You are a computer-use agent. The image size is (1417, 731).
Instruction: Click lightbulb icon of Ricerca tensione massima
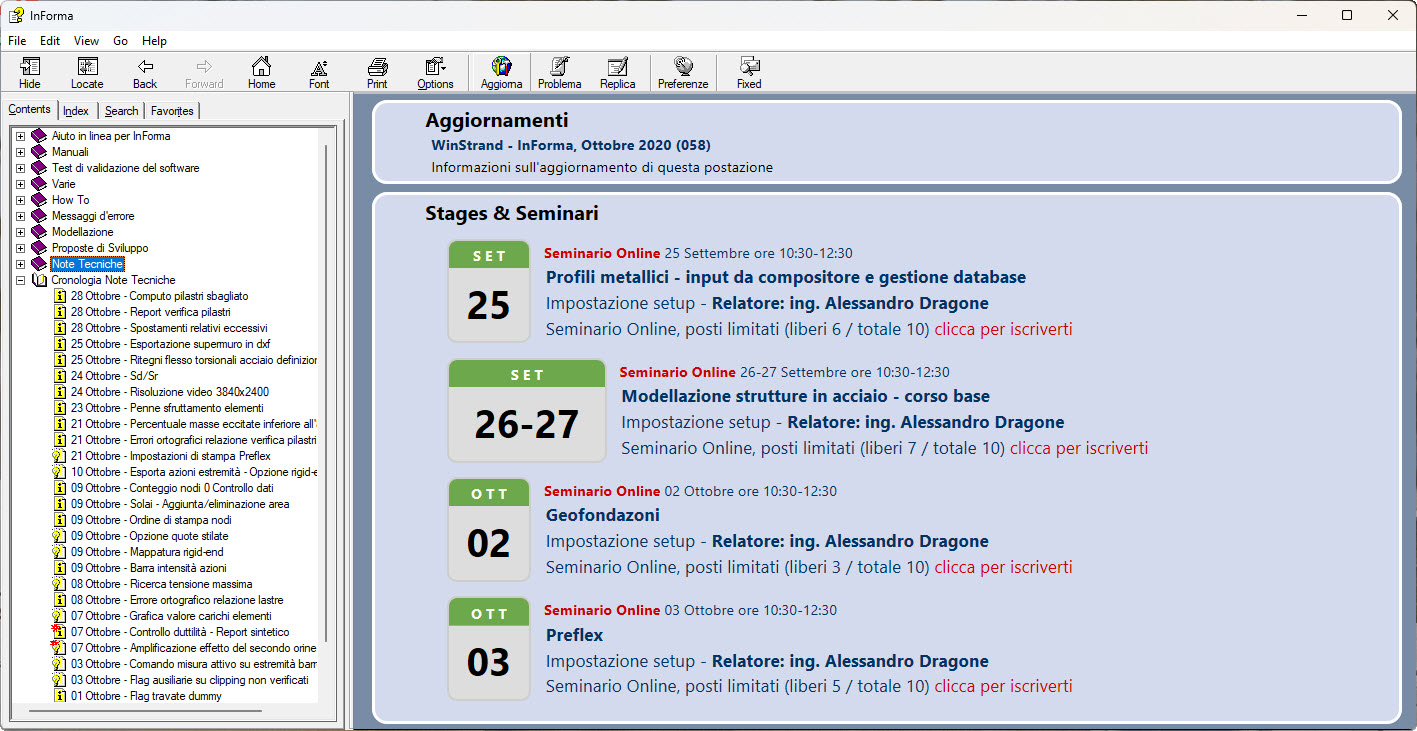[59, 584]
